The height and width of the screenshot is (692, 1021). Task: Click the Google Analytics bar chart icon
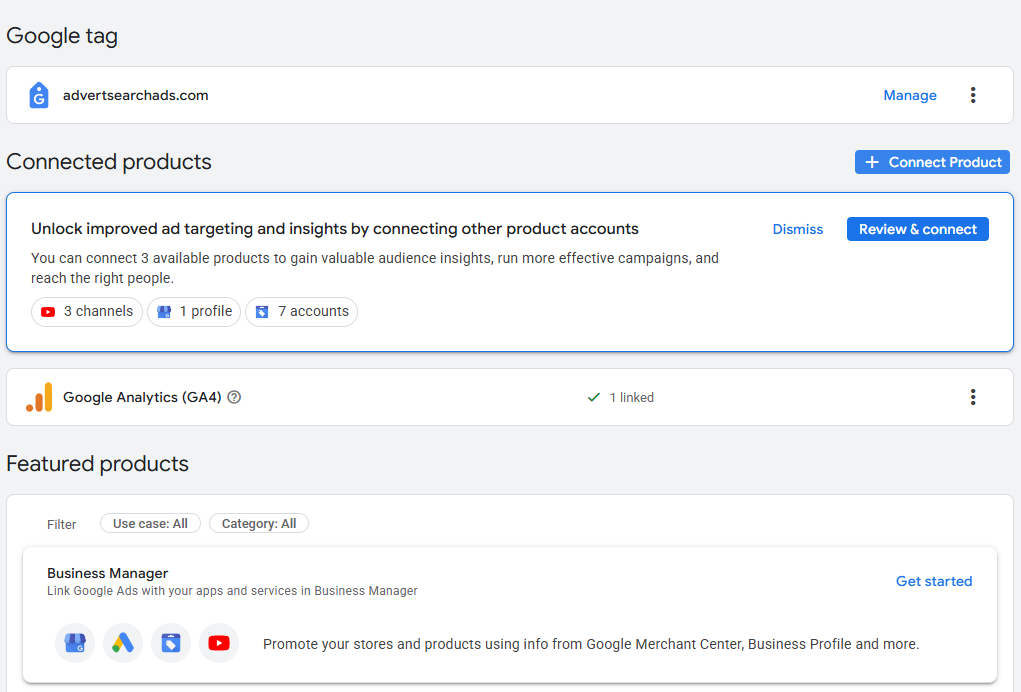click(x=39, y=397)
